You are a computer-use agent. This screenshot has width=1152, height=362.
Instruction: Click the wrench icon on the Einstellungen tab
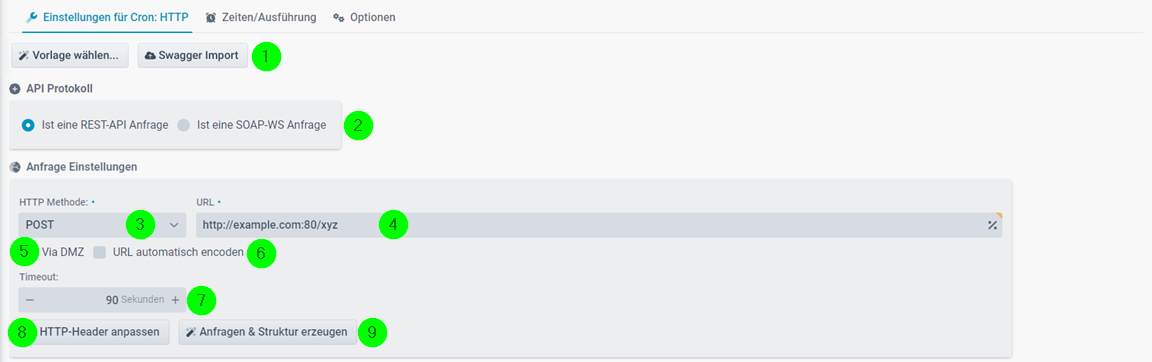(x=31, y=17)
